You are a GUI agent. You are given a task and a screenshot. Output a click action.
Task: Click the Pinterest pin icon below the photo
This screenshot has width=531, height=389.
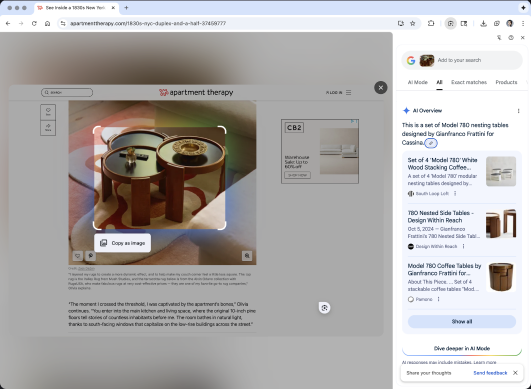click(90, 256)
